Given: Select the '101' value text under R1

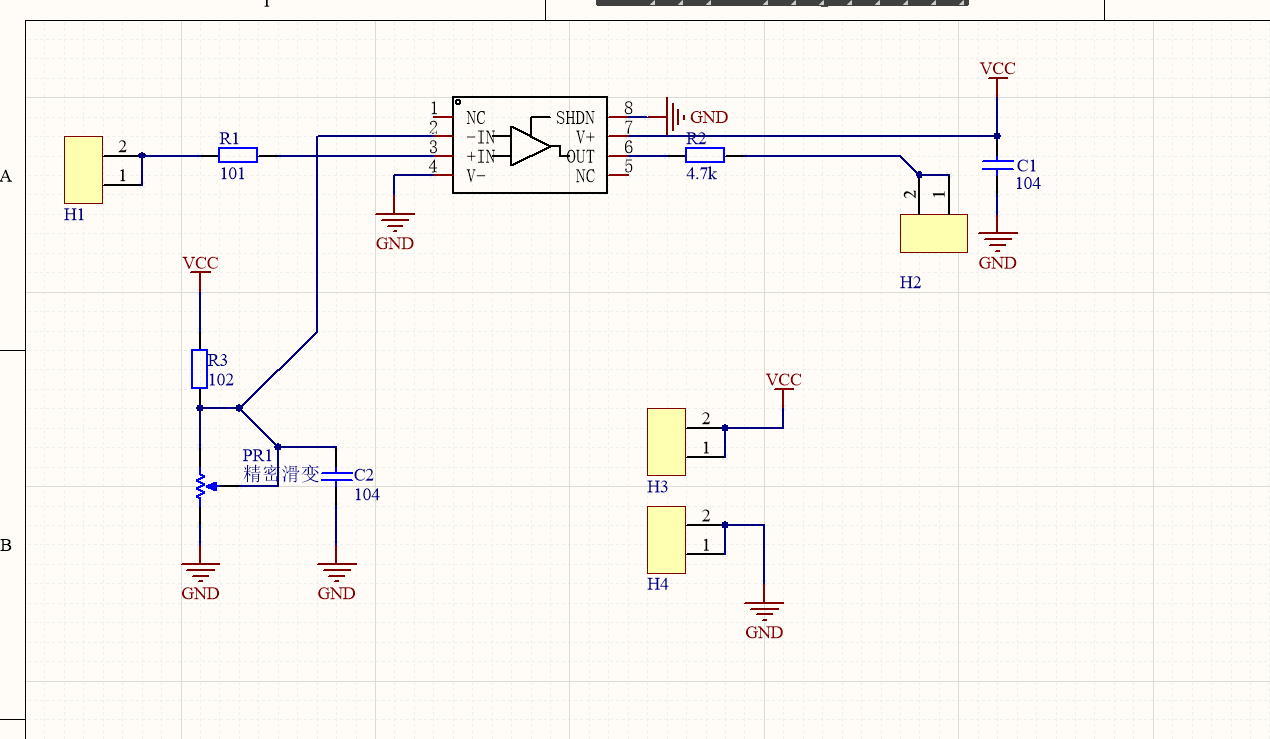Looking at the screenshot, I should pos(232,173).
